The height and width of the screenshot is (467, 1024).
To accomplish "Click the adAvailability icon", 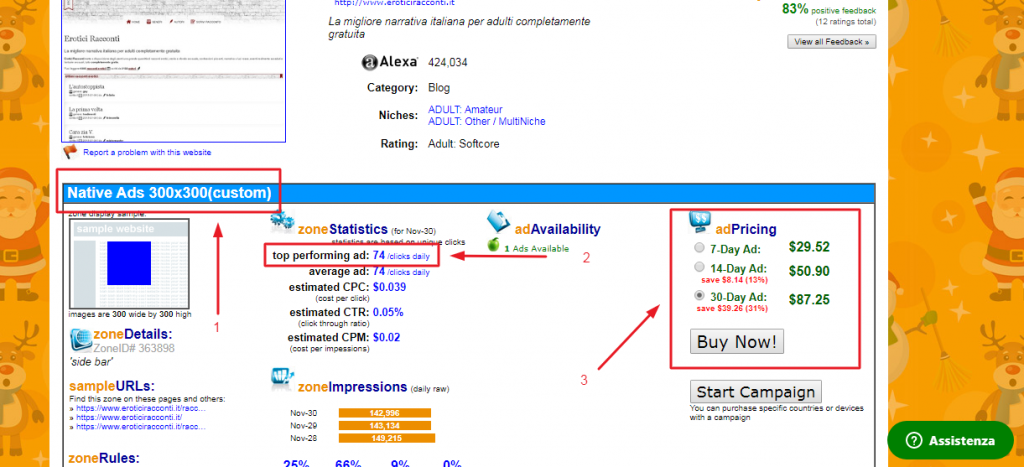I will click(x=501, y=223).
